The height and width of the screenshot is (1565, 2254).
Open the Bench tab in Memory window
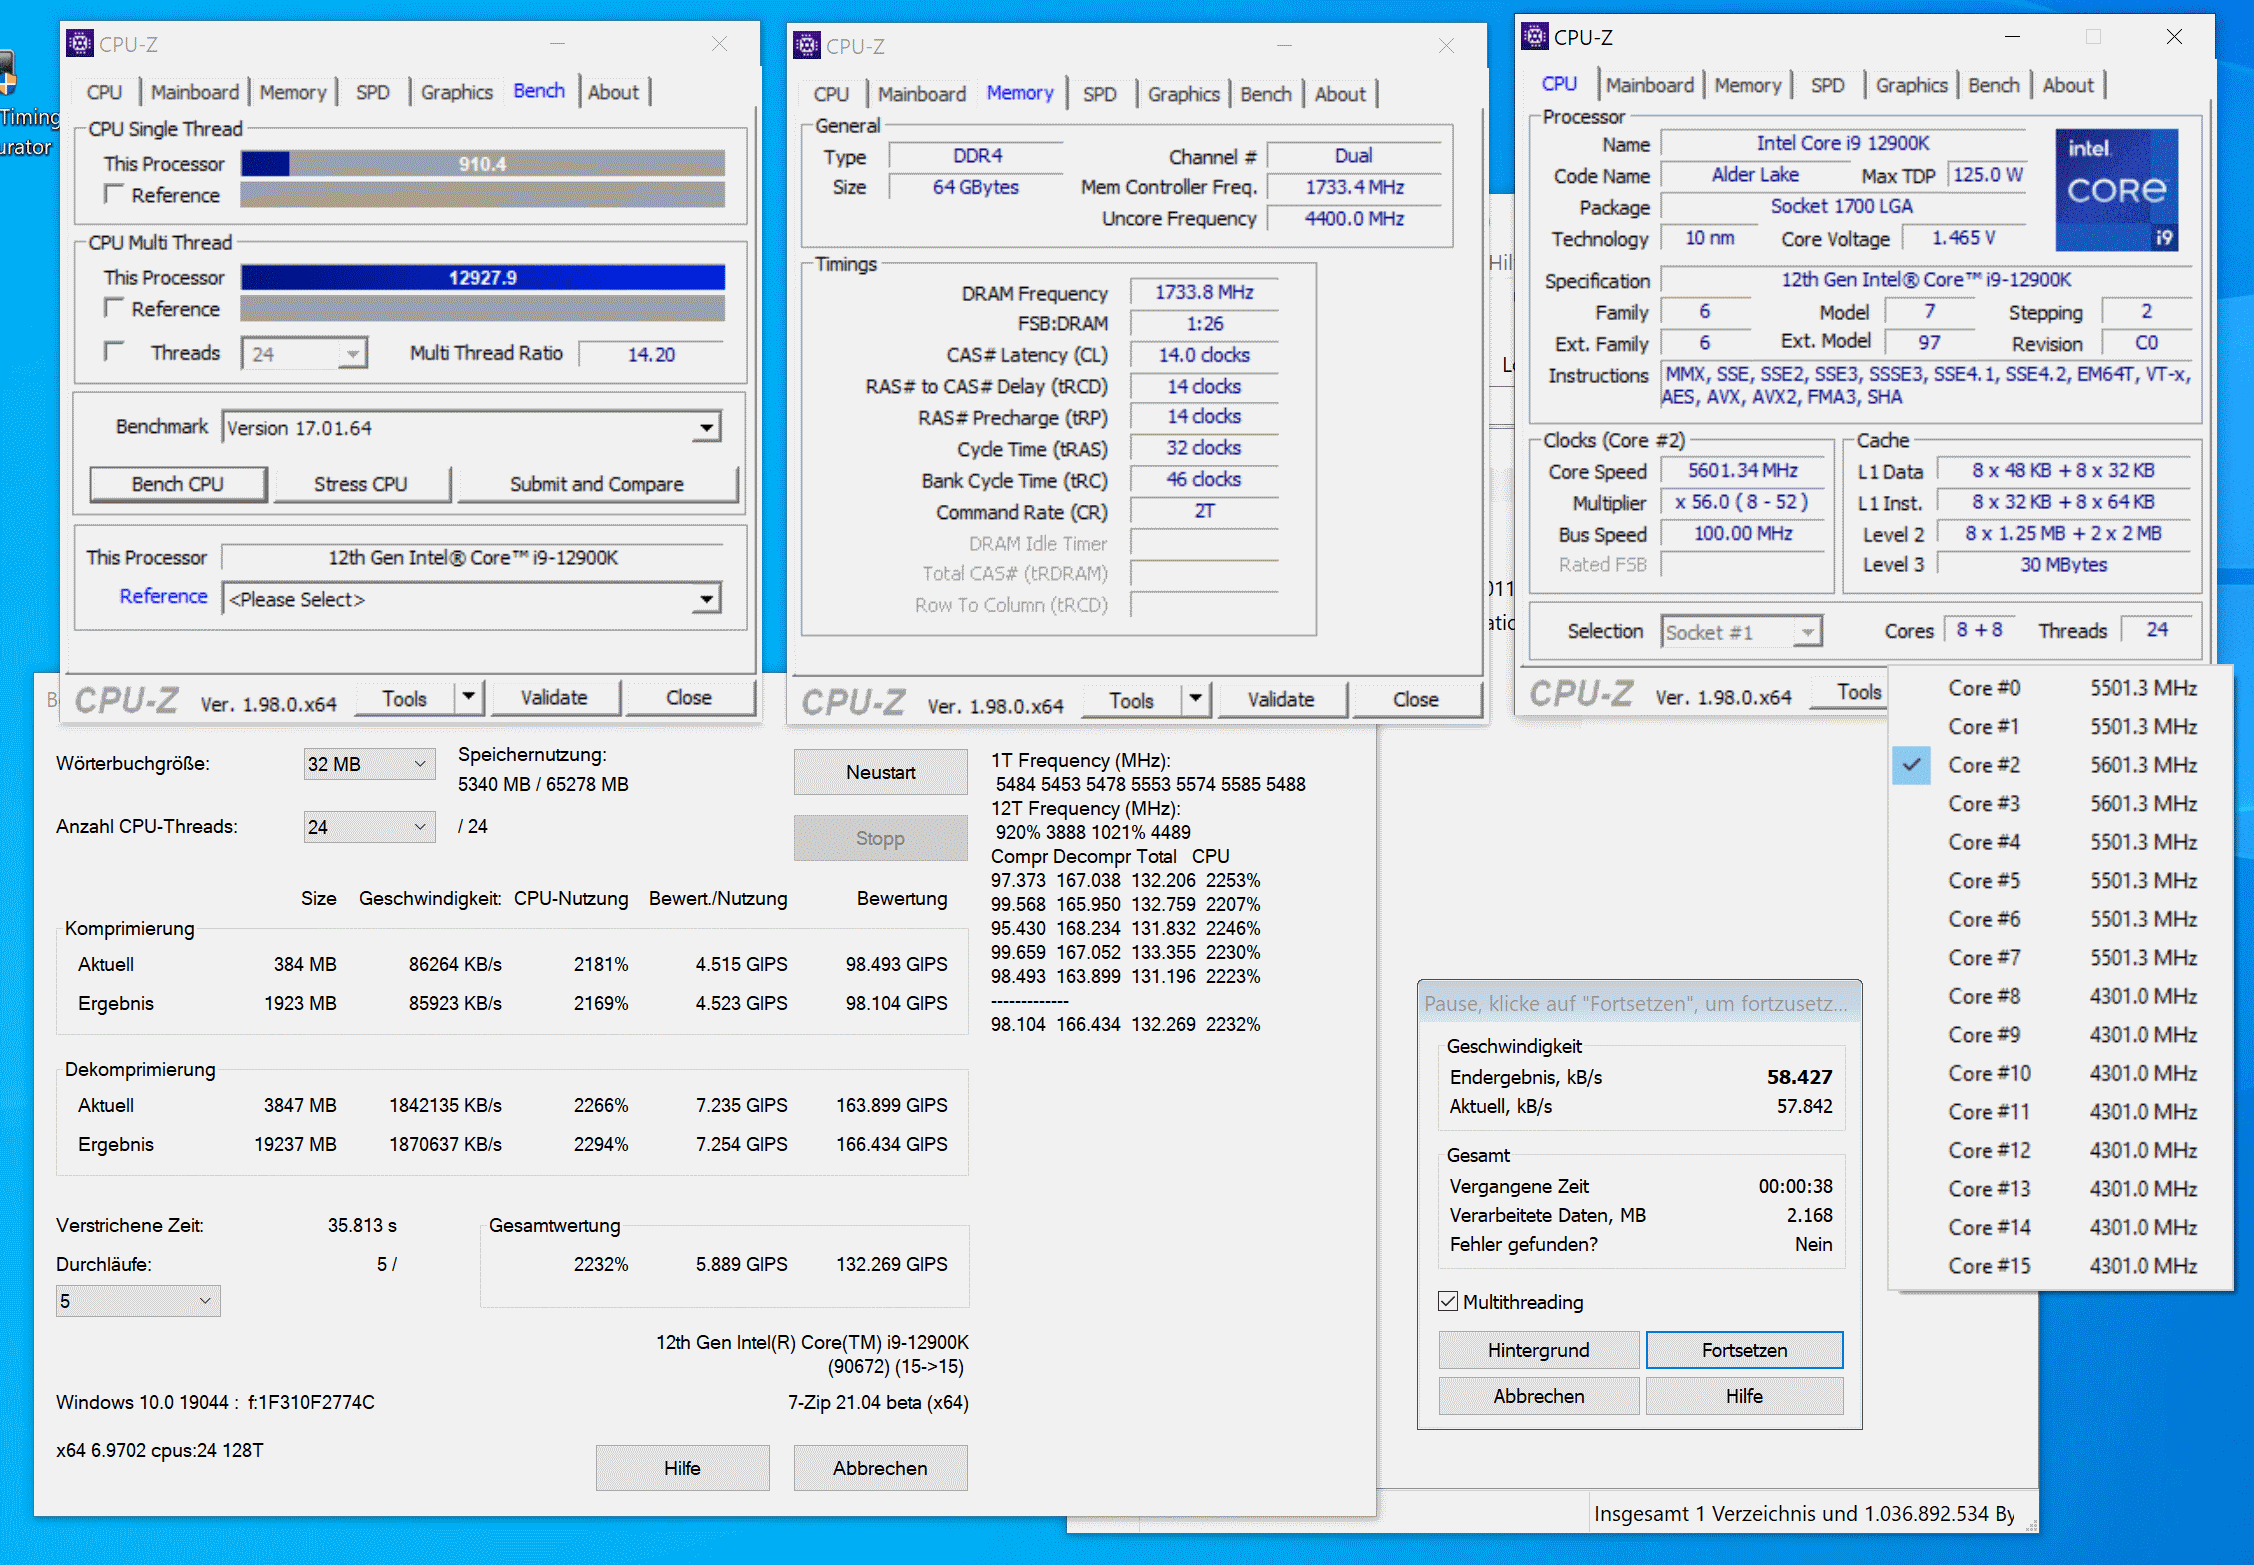tap(1266, 94)
